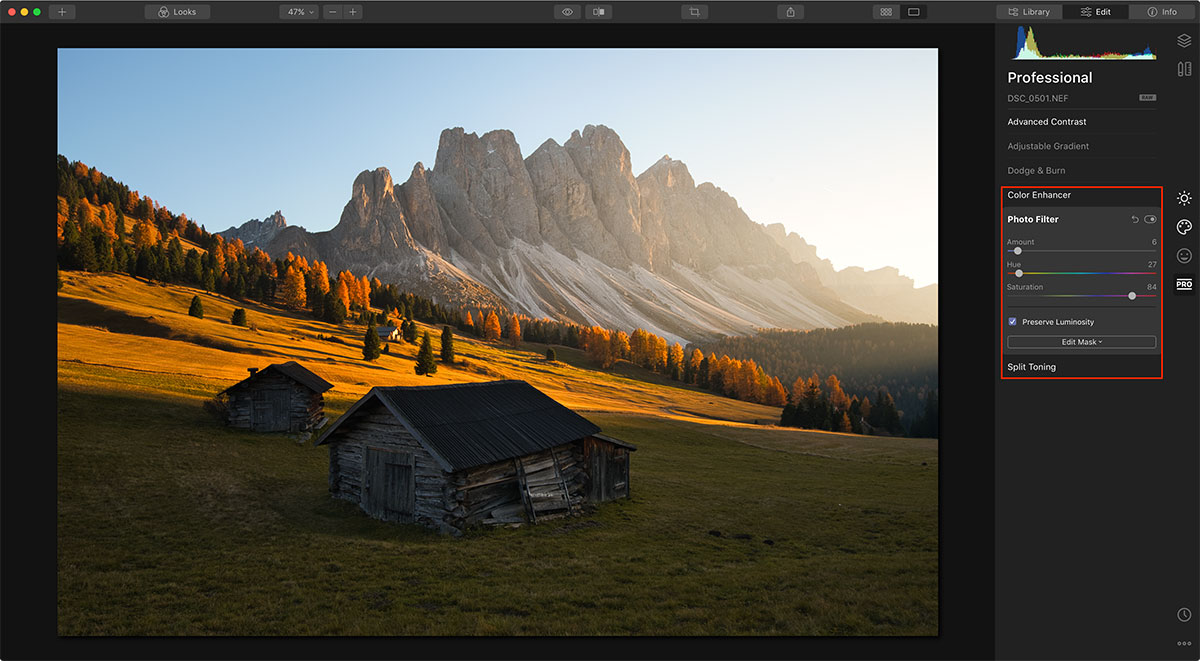Open the History clock icon
The width and height of the screenshot is (1200, 661).
[1184, 614]
